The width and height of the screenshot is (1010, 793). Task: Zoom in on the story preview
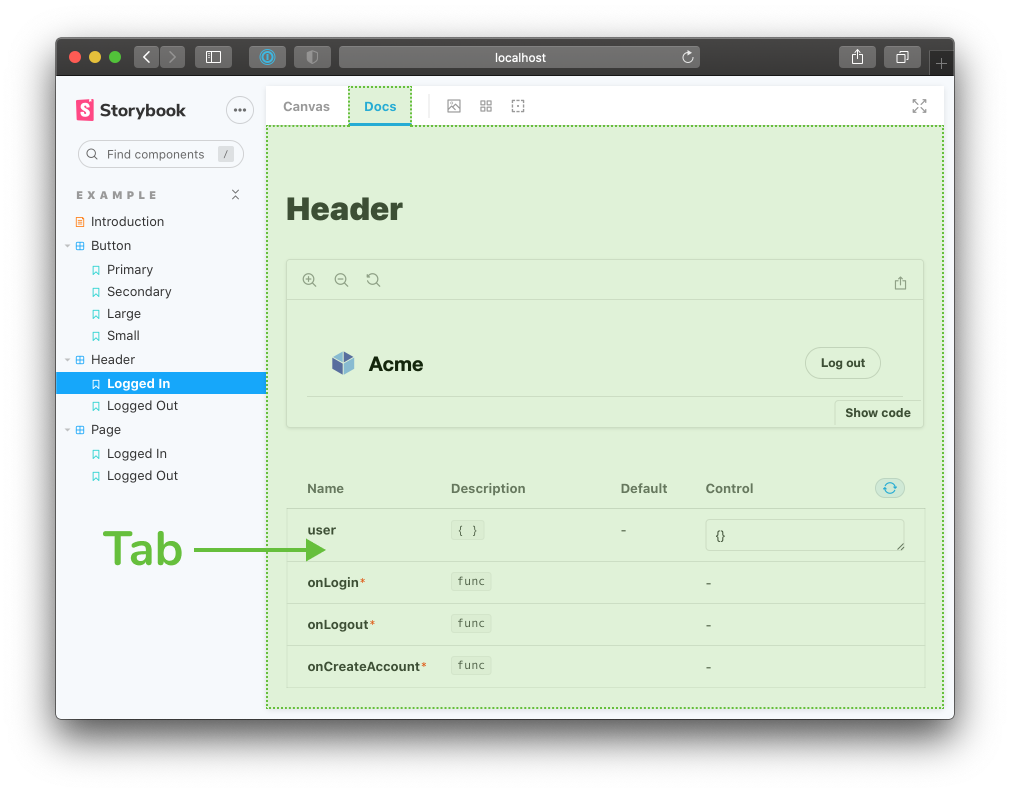point(310,280)
